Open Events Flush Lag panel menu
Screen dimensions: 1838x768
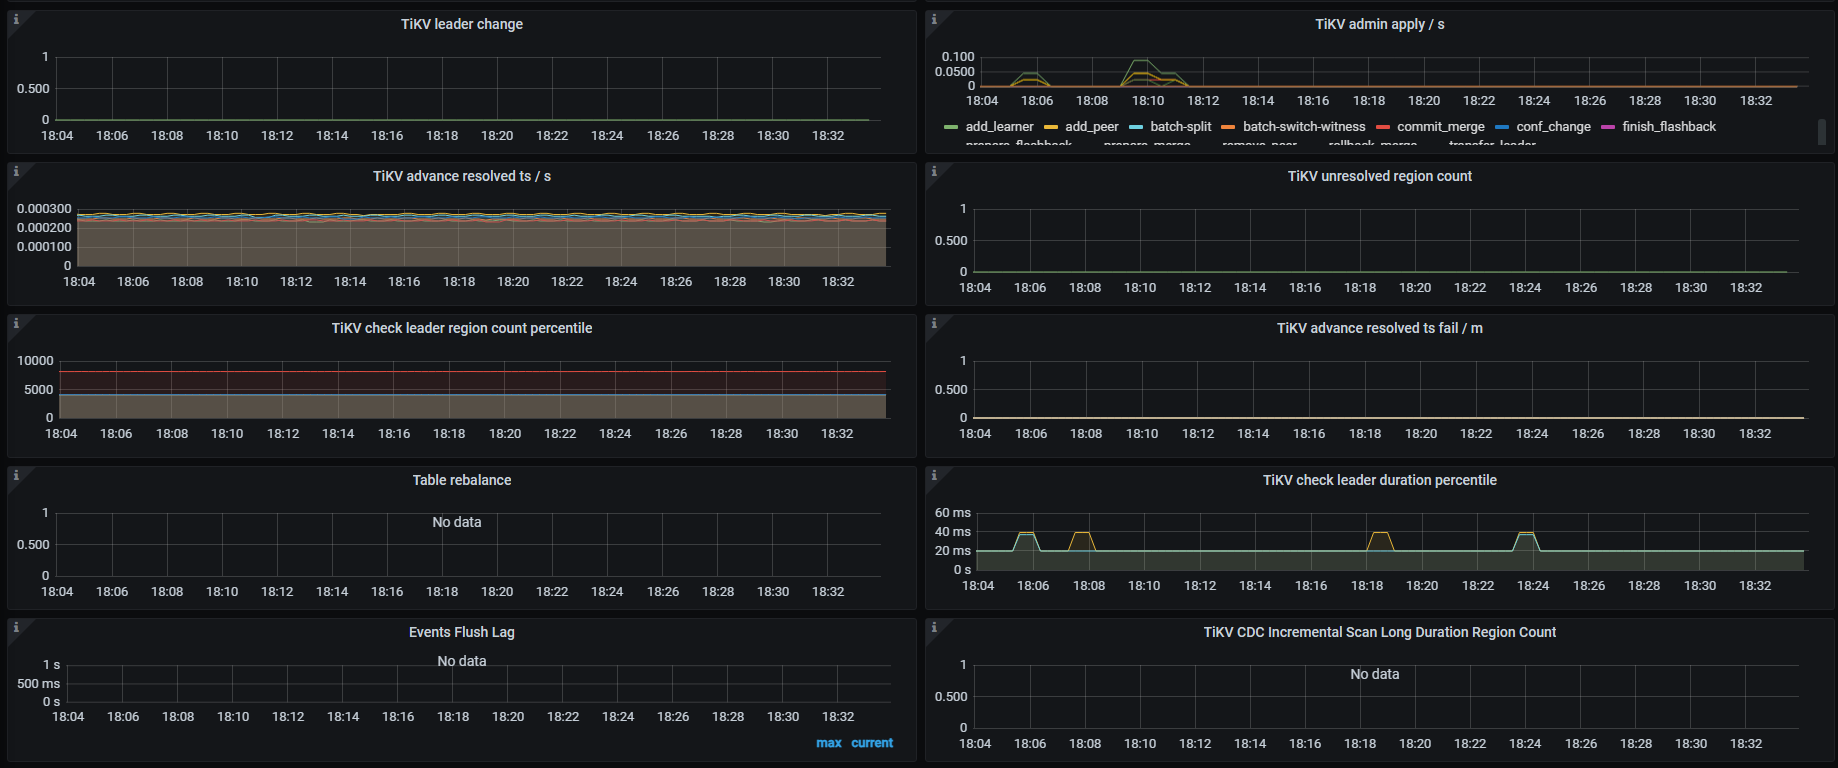462,632
